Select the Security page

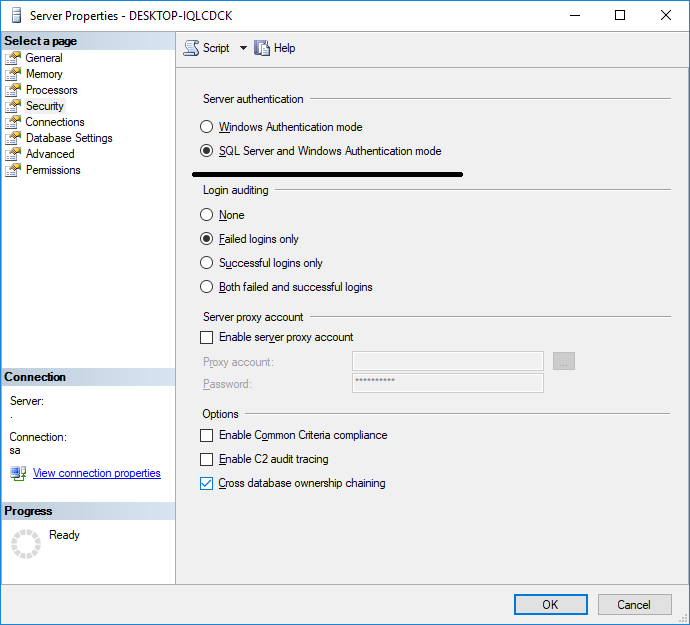(44, 106)
